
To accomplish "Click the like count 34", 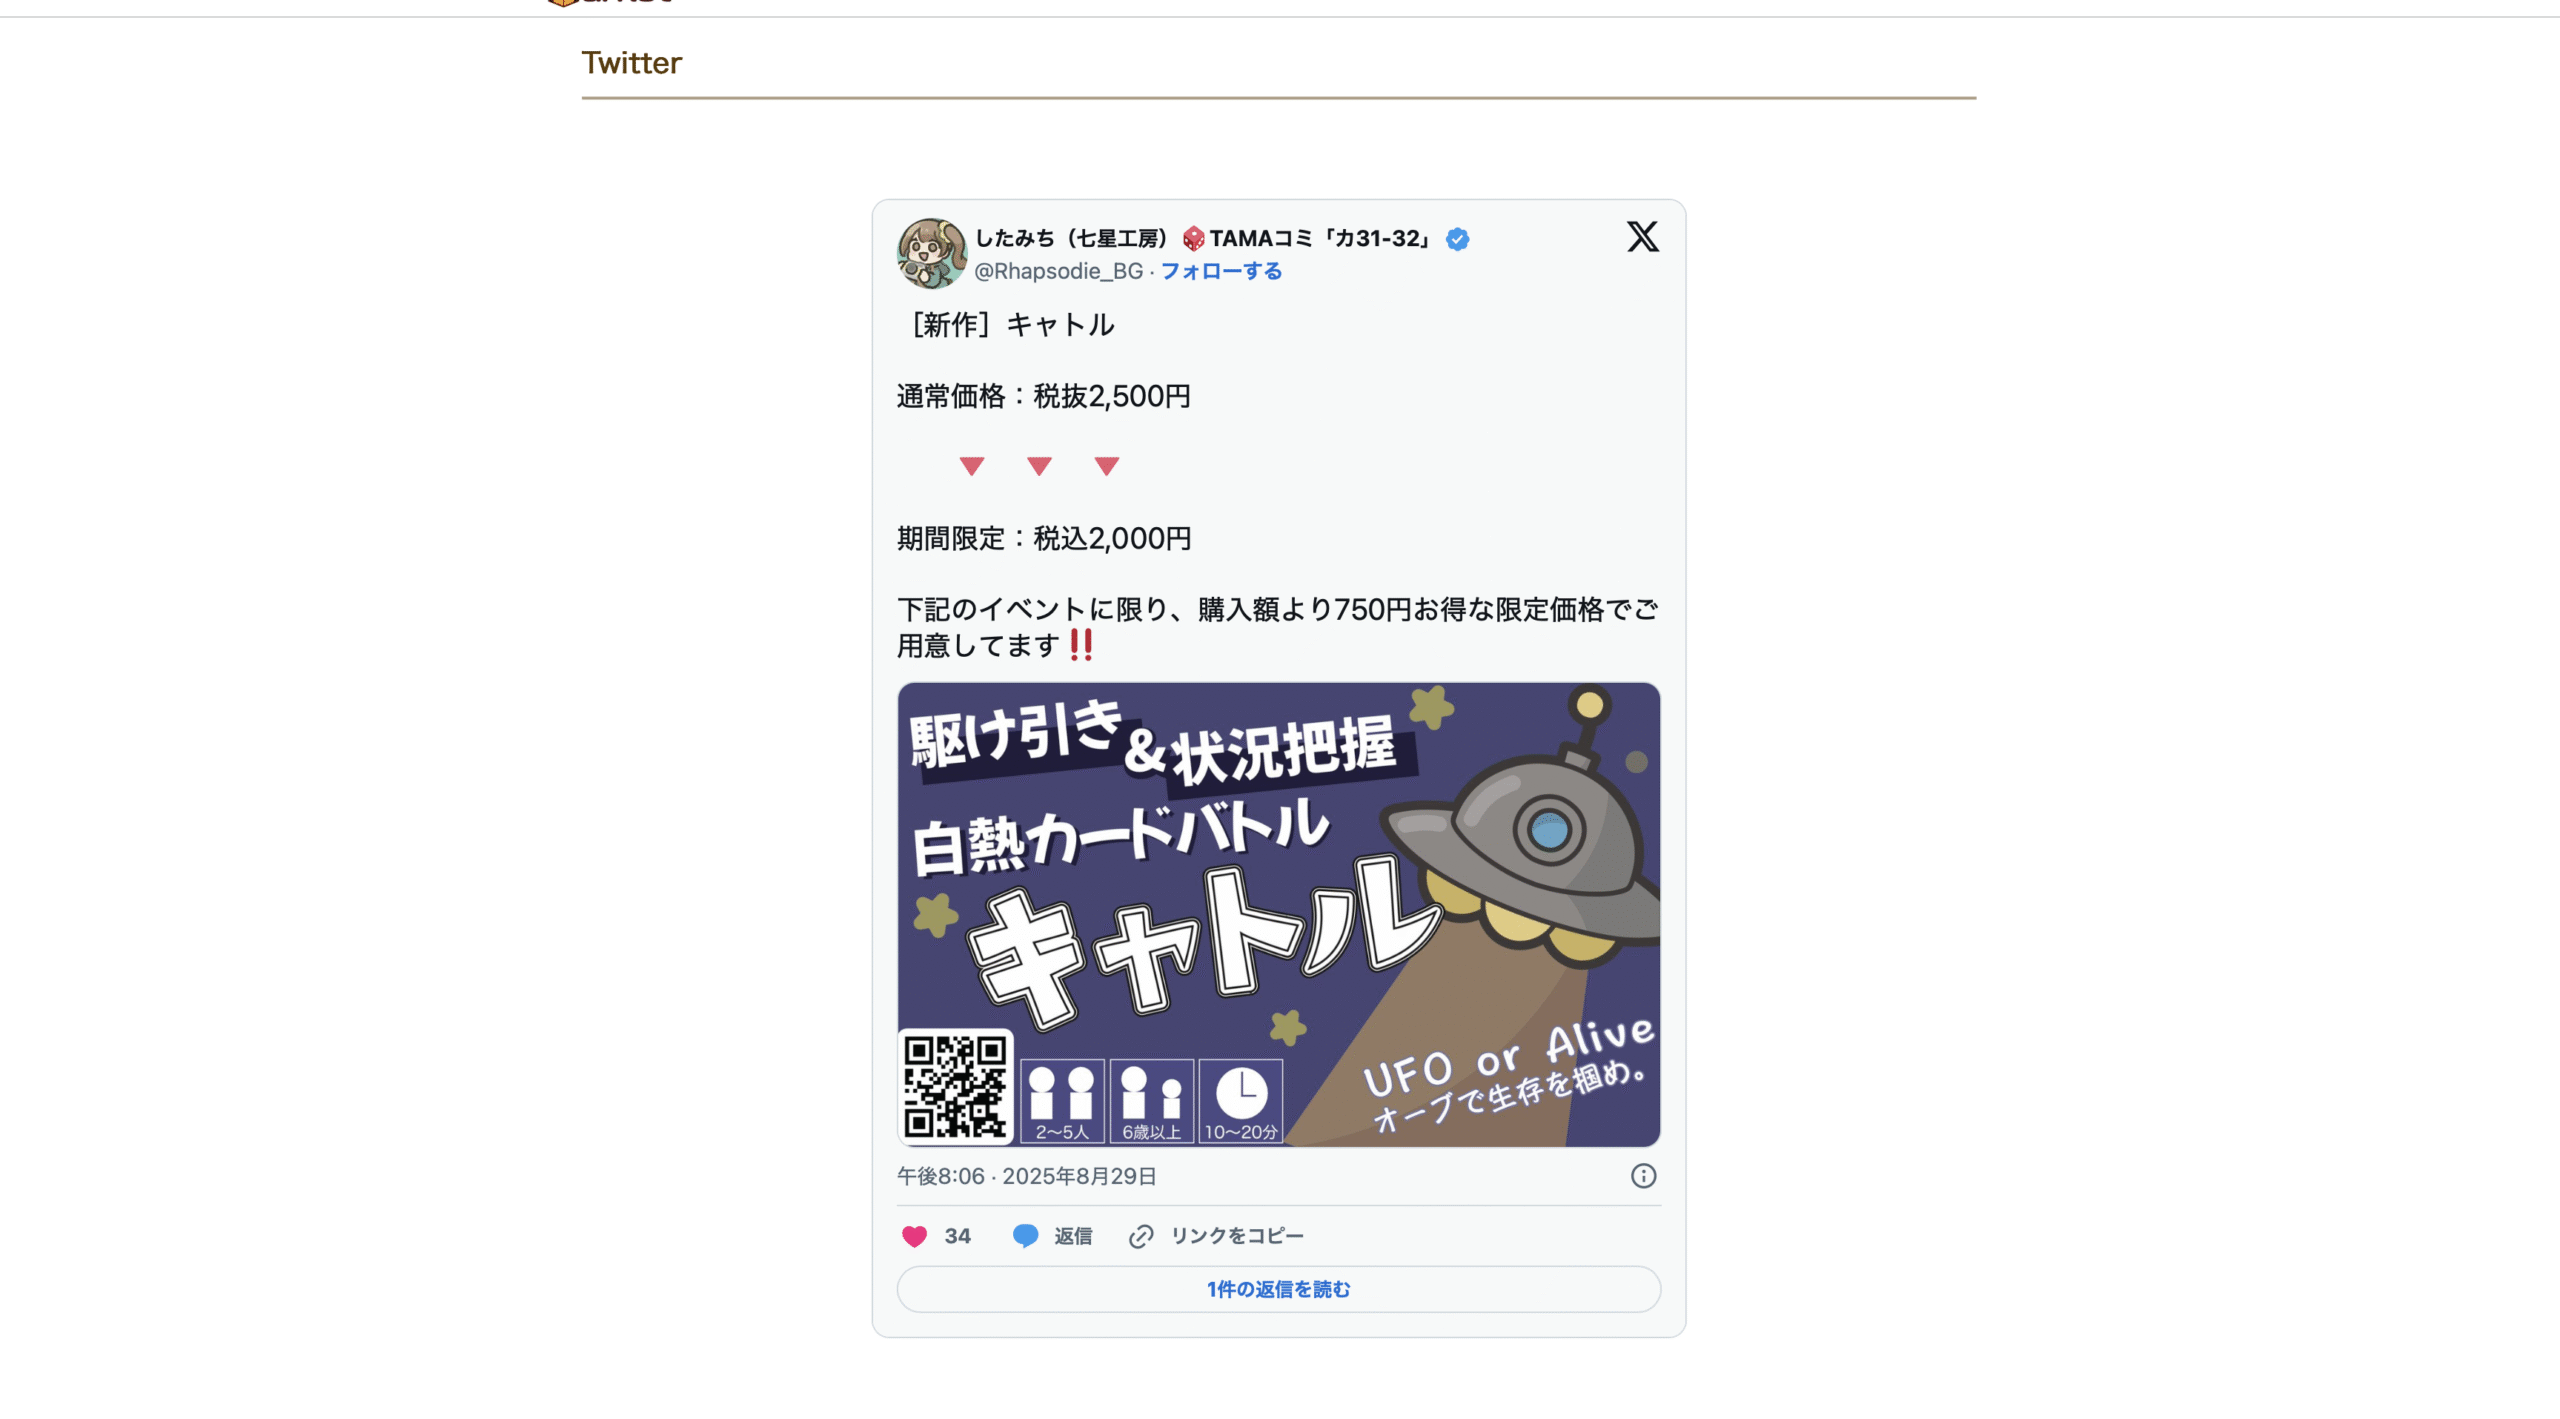I will click(958, 1236).
